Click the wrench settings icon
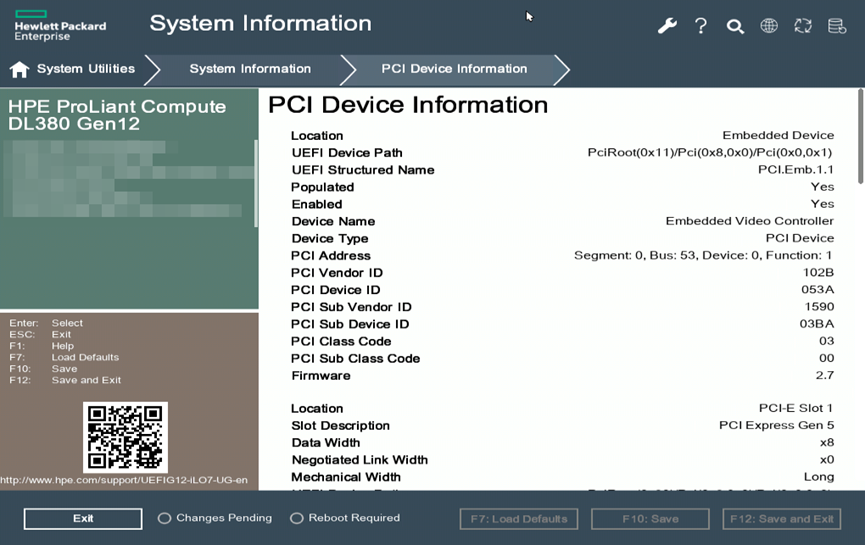Screen dimensions: 865x545 tap(667, 26)
